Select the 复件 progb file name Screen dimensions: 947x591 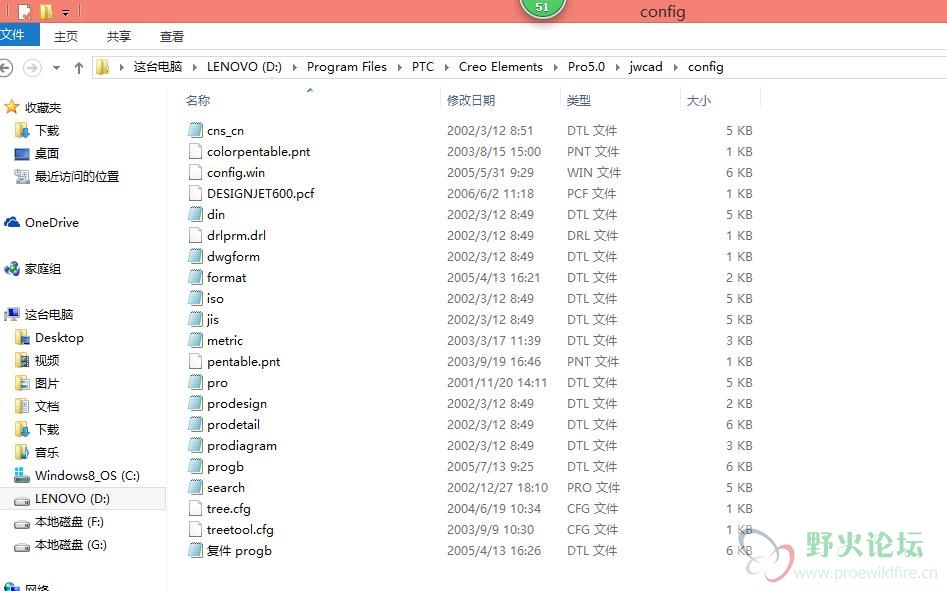click(239, 551)
